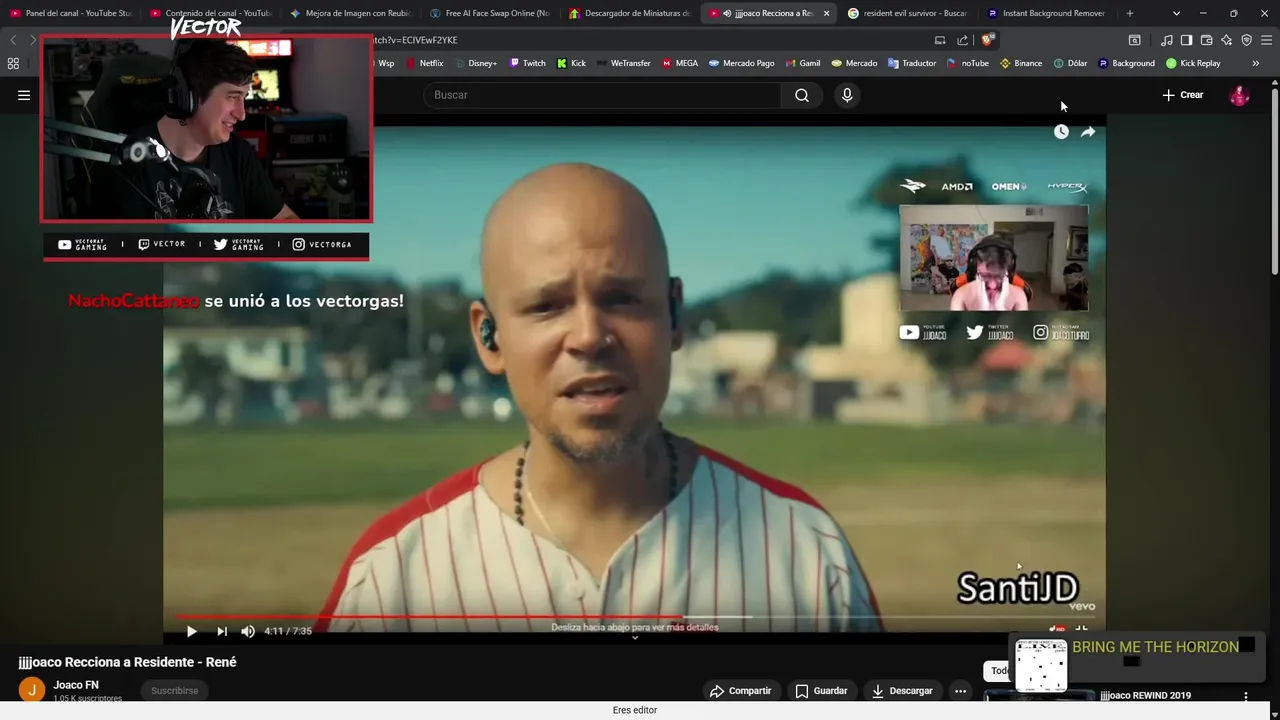The image size is (1280, 720).
Task: Start voice search with the microphone icon
Action: click(x=847, y=95)
